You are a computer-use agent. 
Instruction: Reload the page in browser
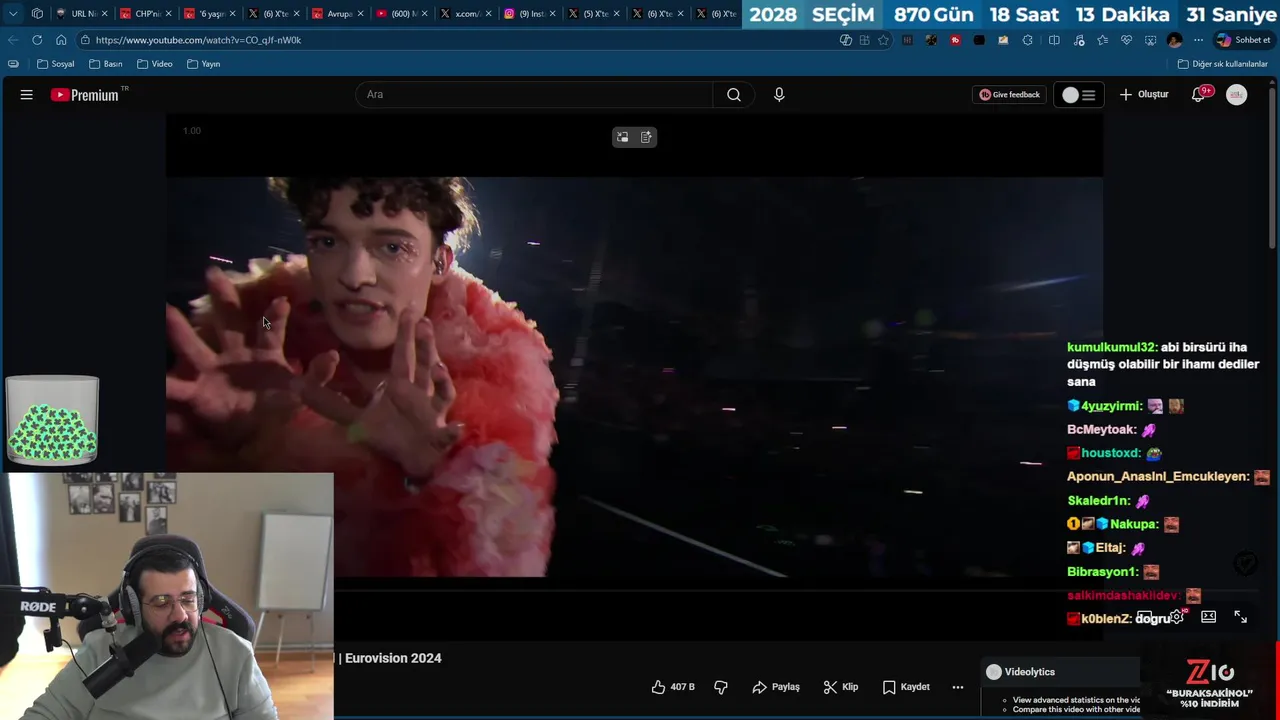coord(37,40)
